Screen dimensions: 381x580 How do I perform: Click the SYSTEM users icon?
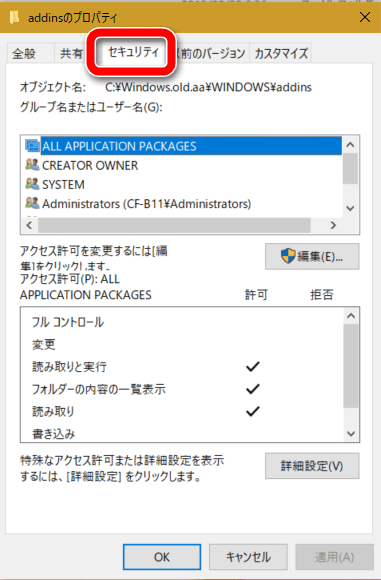click(x=32, y=184)
